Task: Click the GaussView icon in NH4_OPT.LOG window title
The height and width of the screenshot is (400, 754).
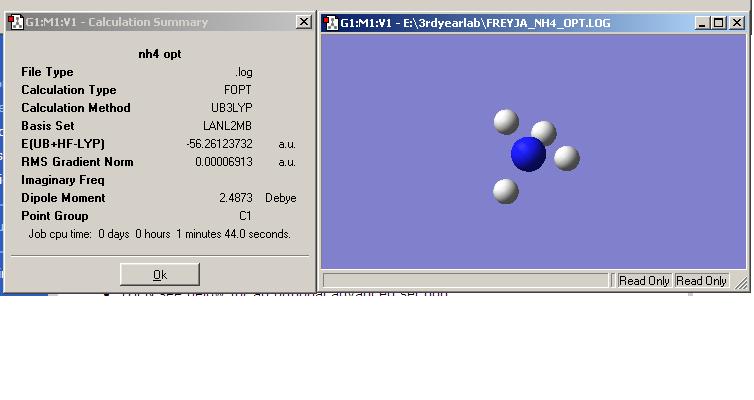Action: pyautogui.click(x=331, y=23)
